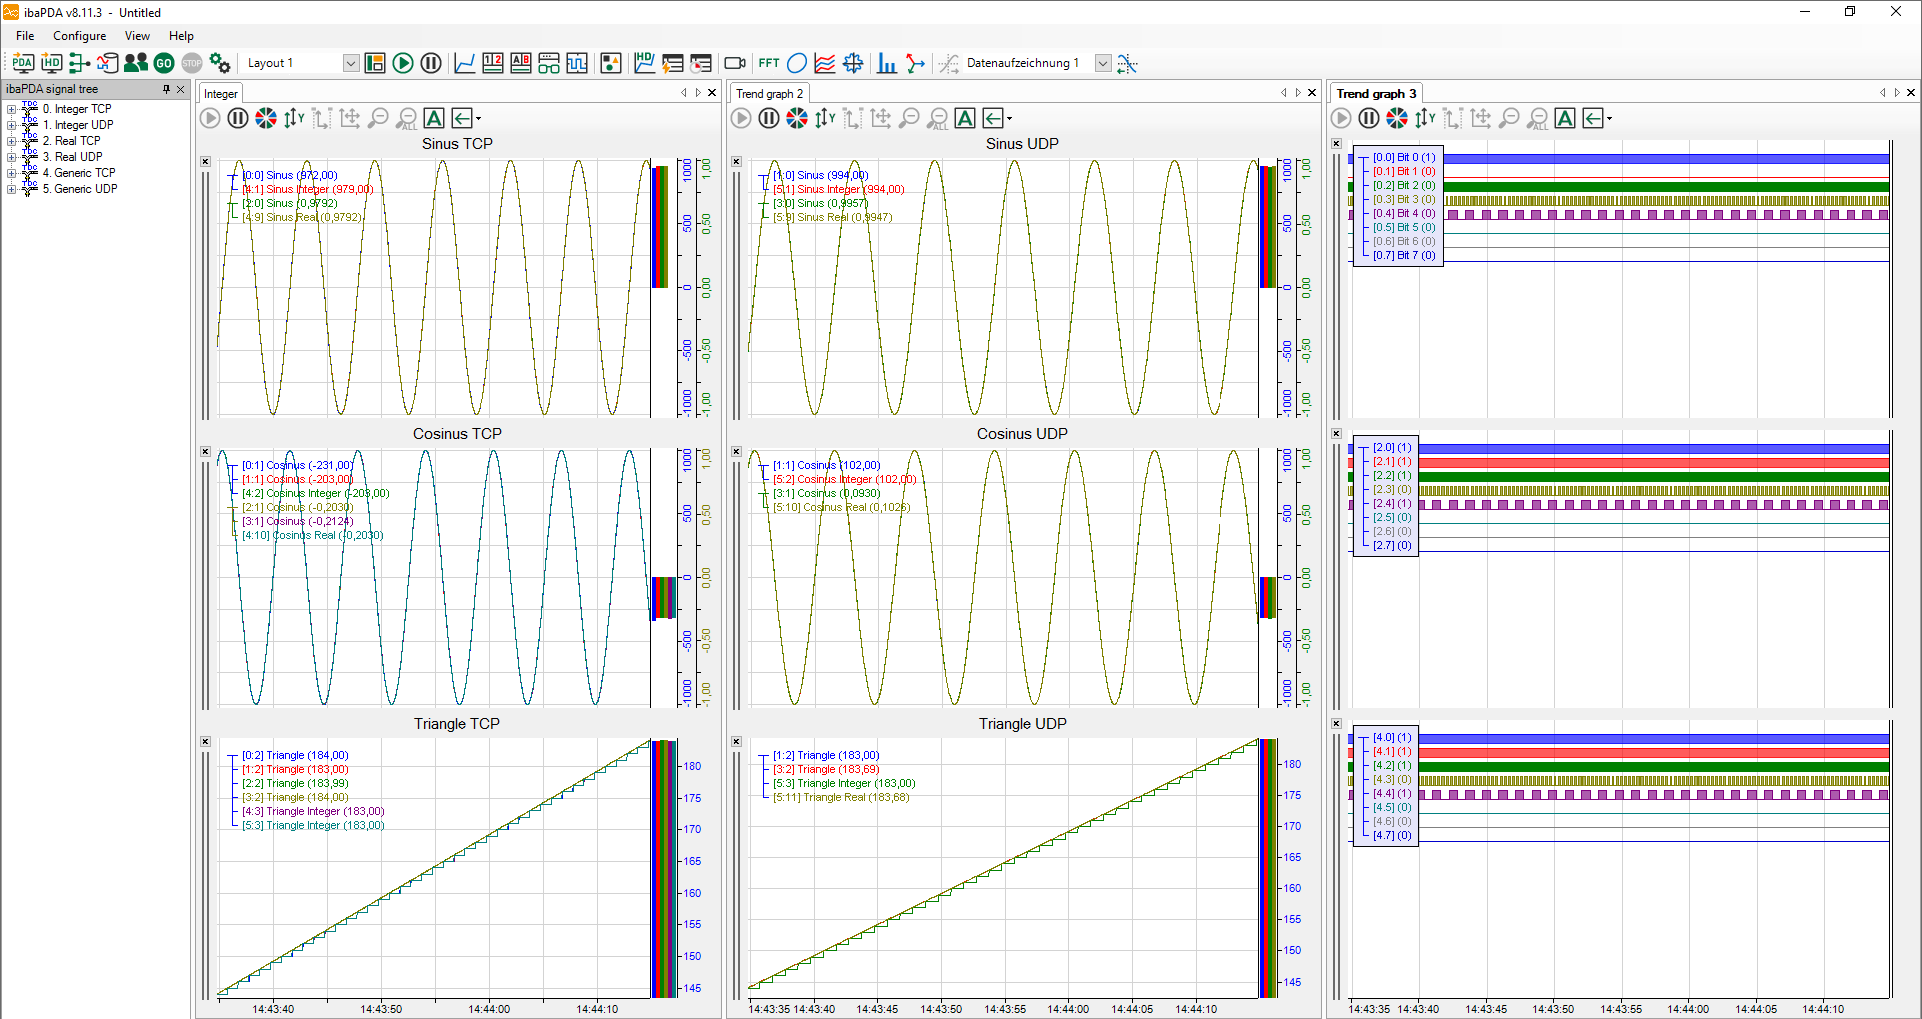Pause the Trend graph 2 display

tap(768, 118)
